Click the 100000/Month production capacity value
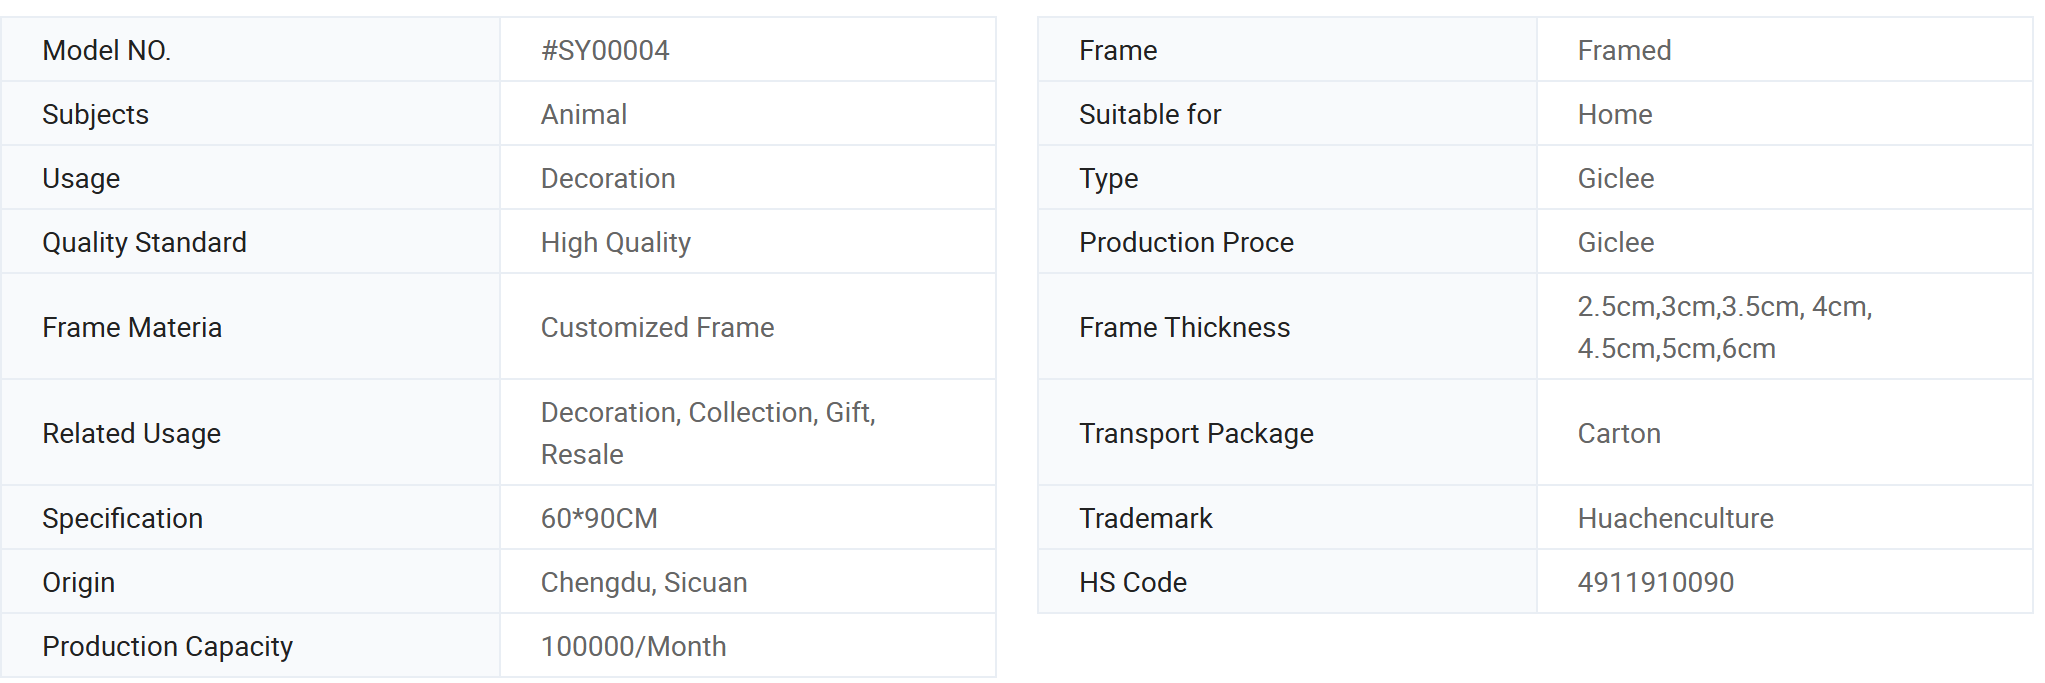2045x683 pixels. click(633, 646)
